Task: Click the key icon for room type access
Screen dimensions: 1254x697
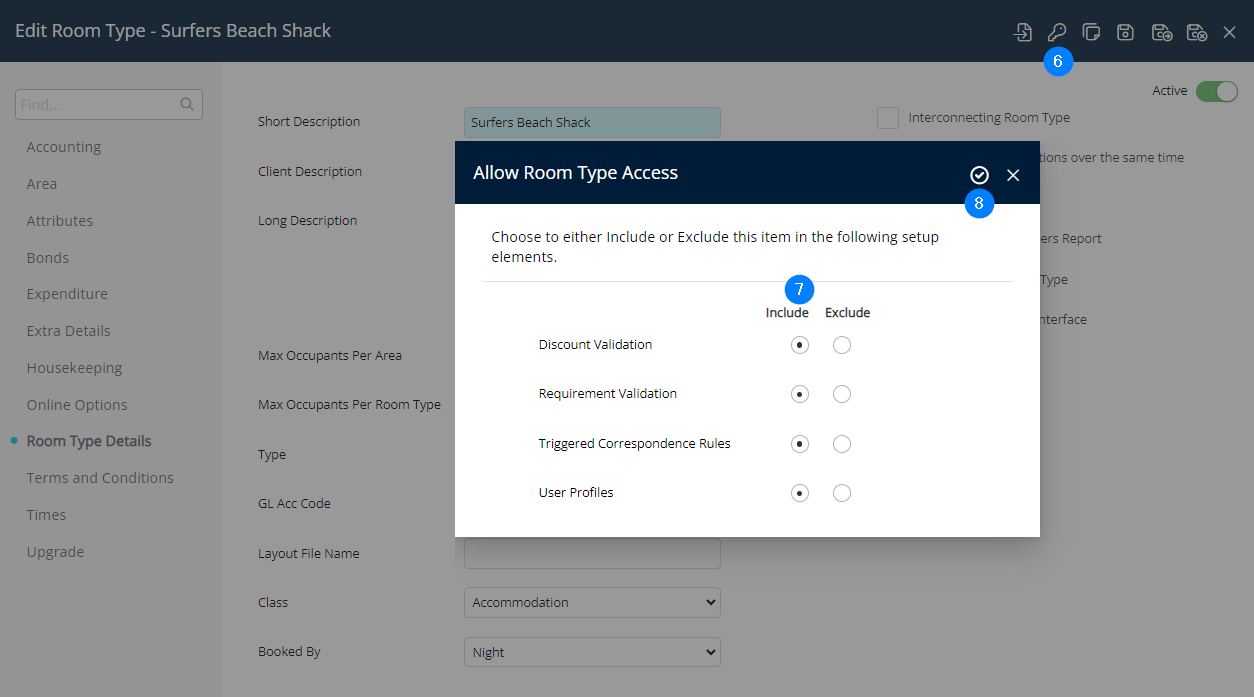Action: coord(1057,32)
